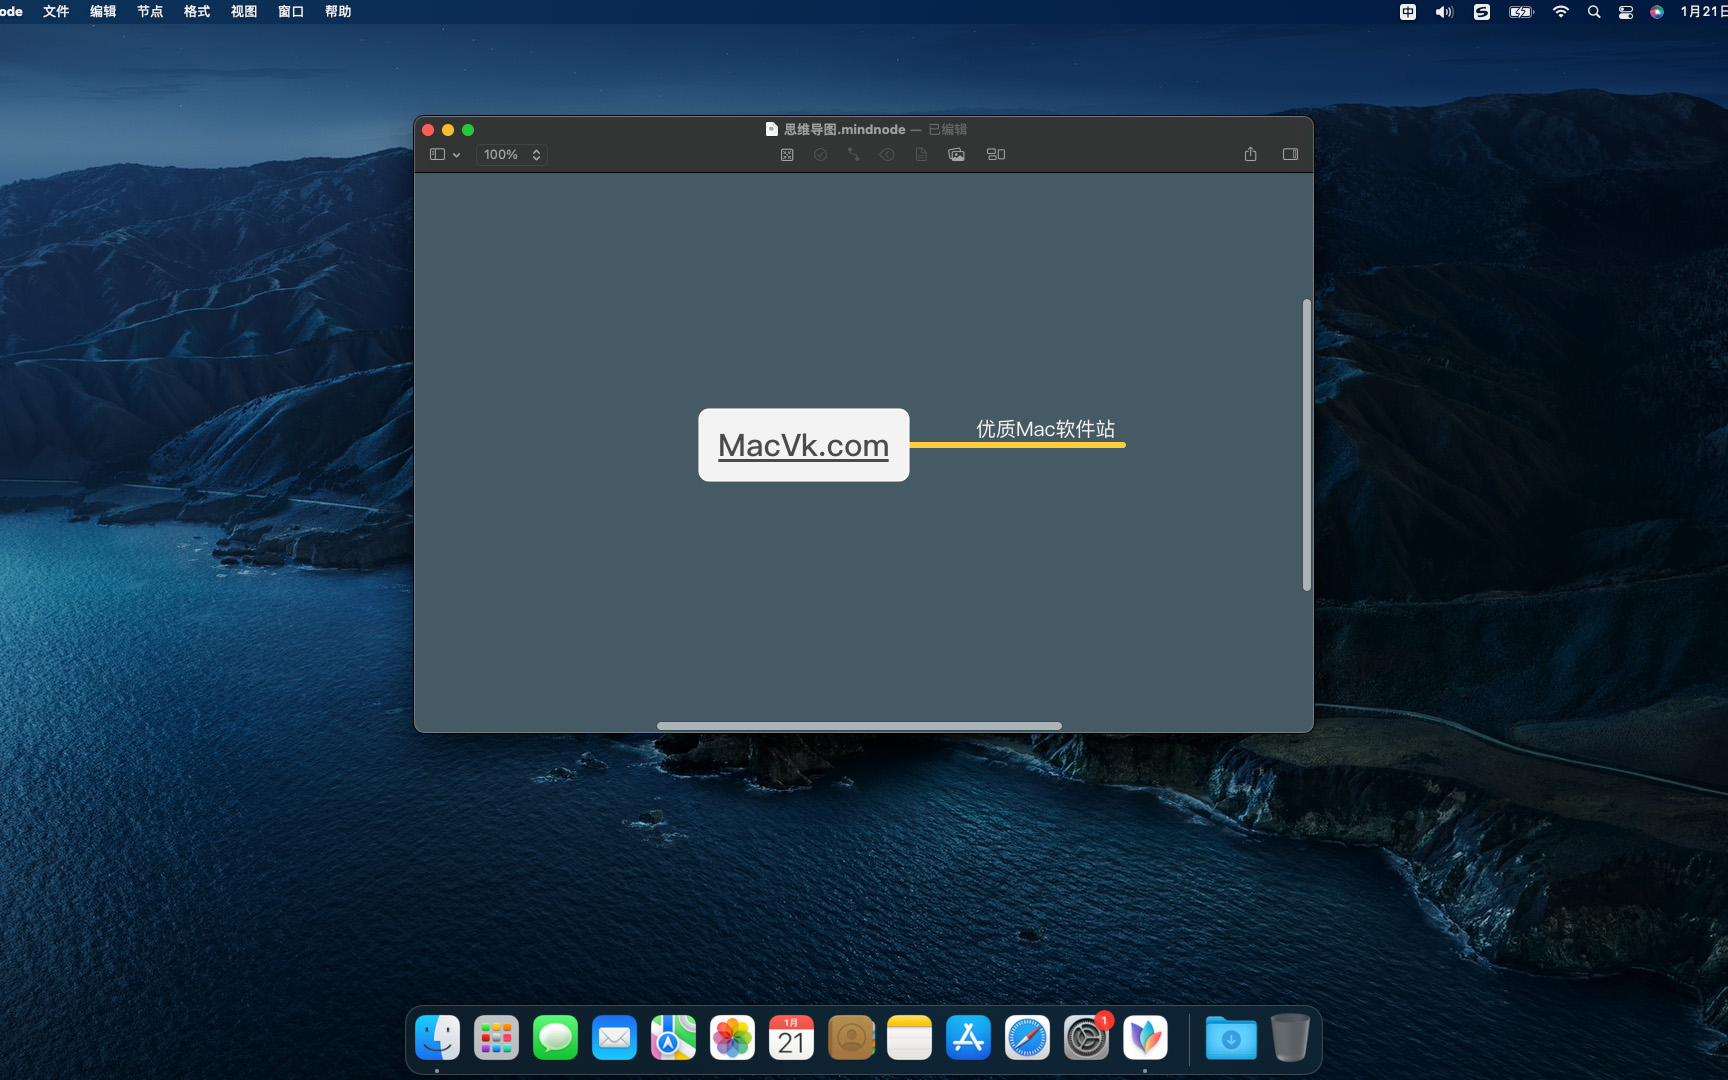
Task: Open the sidebar view options dropdown
Action: coord(445,155)
